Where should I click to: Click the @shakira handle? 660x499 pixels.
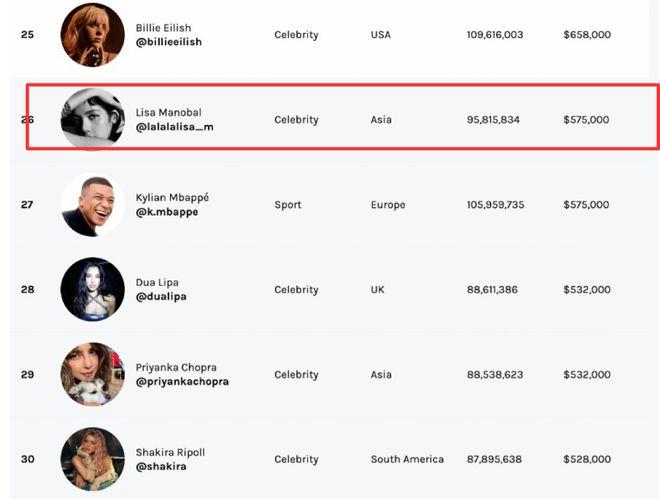click(x=161, y=467)
